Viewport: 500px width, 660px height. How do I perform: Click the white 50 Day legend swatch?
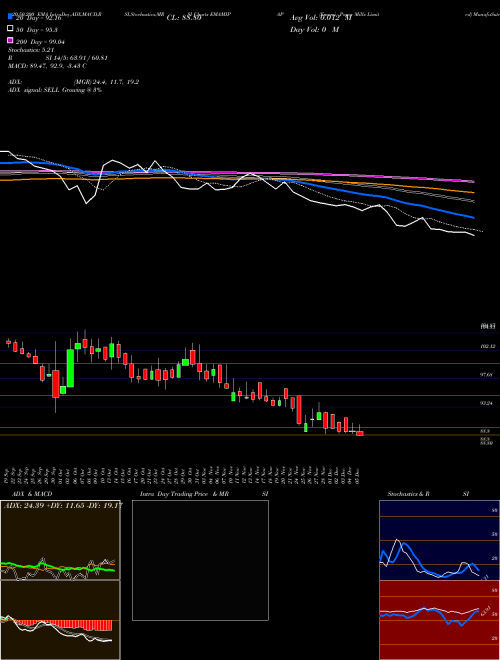[x=10, y=29]
